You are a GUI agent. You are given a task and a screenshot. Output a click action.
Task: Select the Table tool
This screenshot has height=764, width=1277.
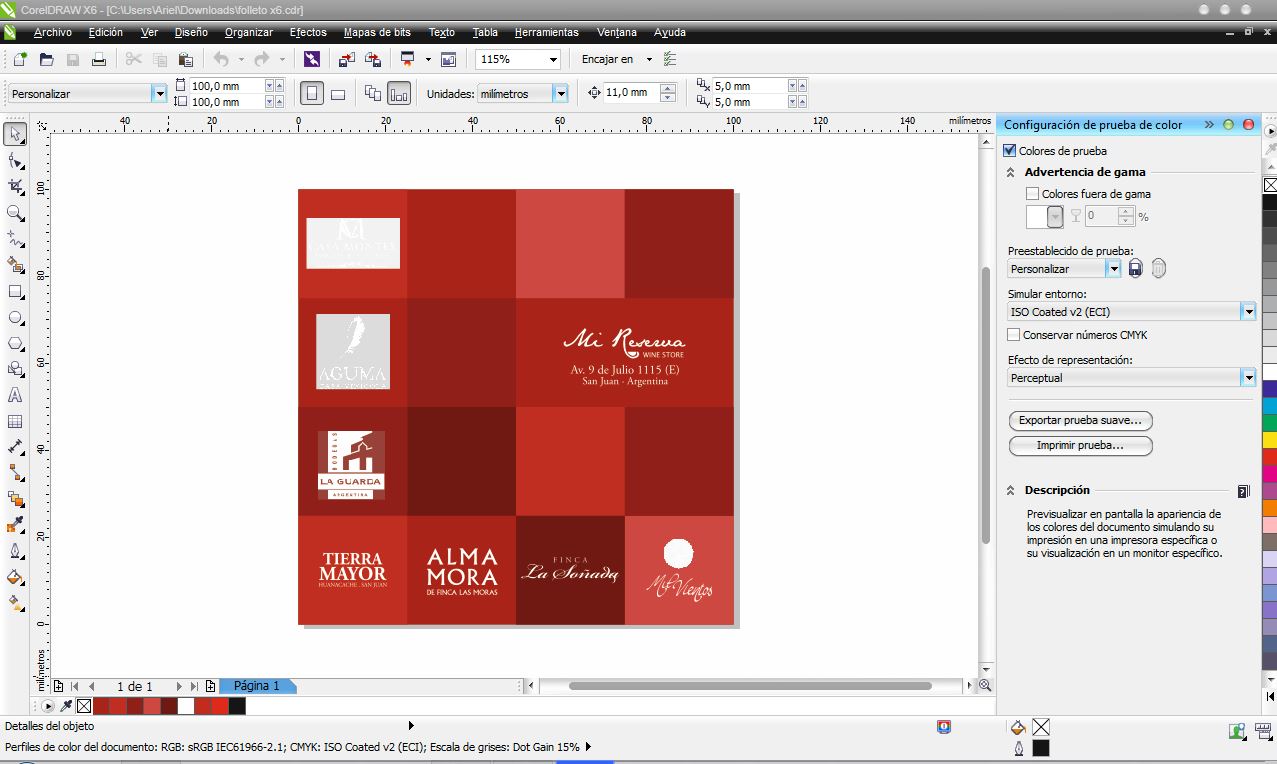coord(15,421)
